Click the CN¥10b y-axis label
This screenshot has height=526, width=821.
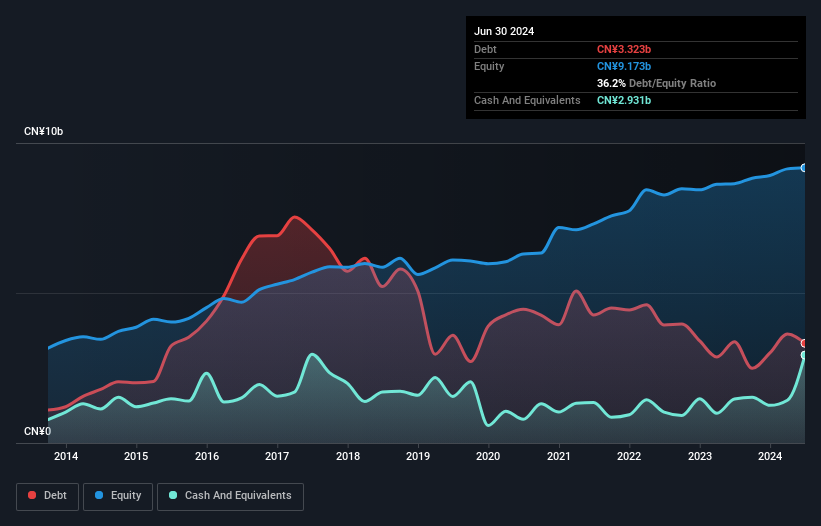click(x=43, y=131)
